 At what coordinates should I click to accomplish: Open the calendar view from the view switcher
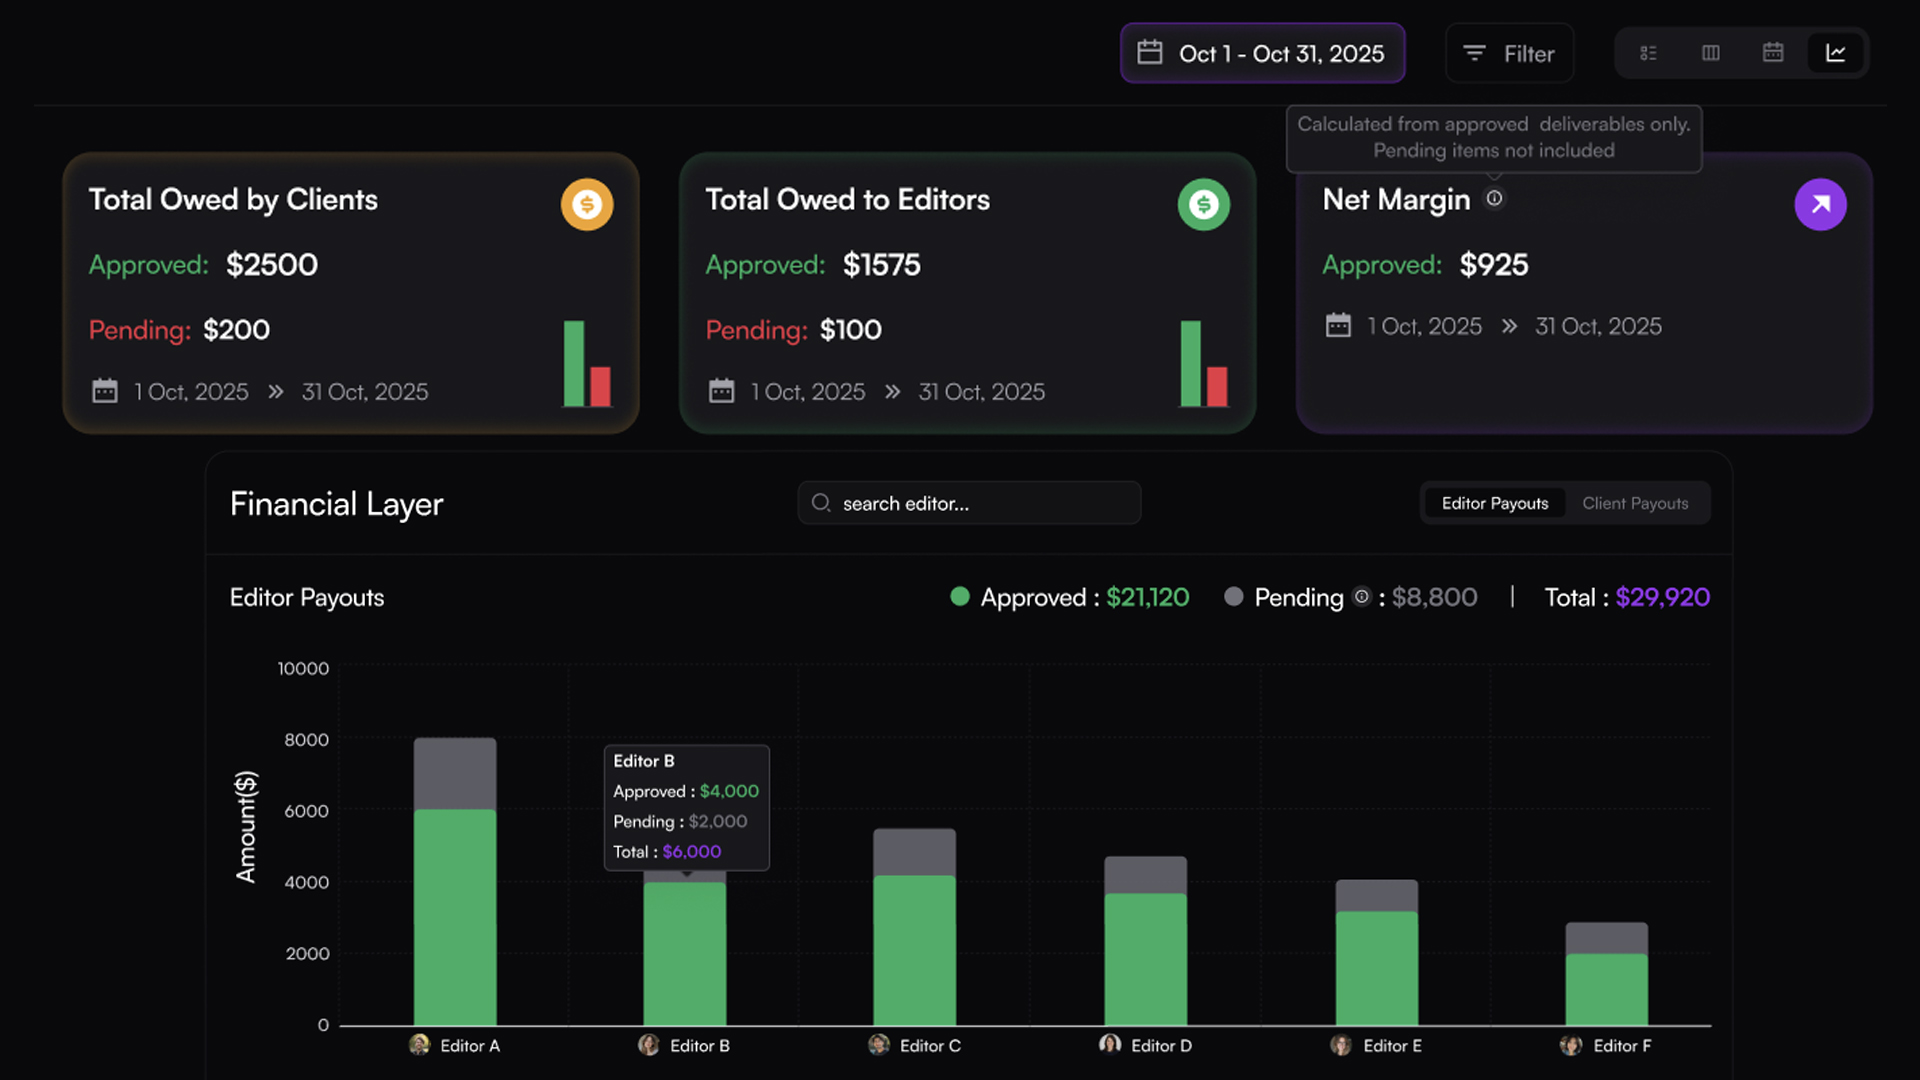click(1773, 53)
